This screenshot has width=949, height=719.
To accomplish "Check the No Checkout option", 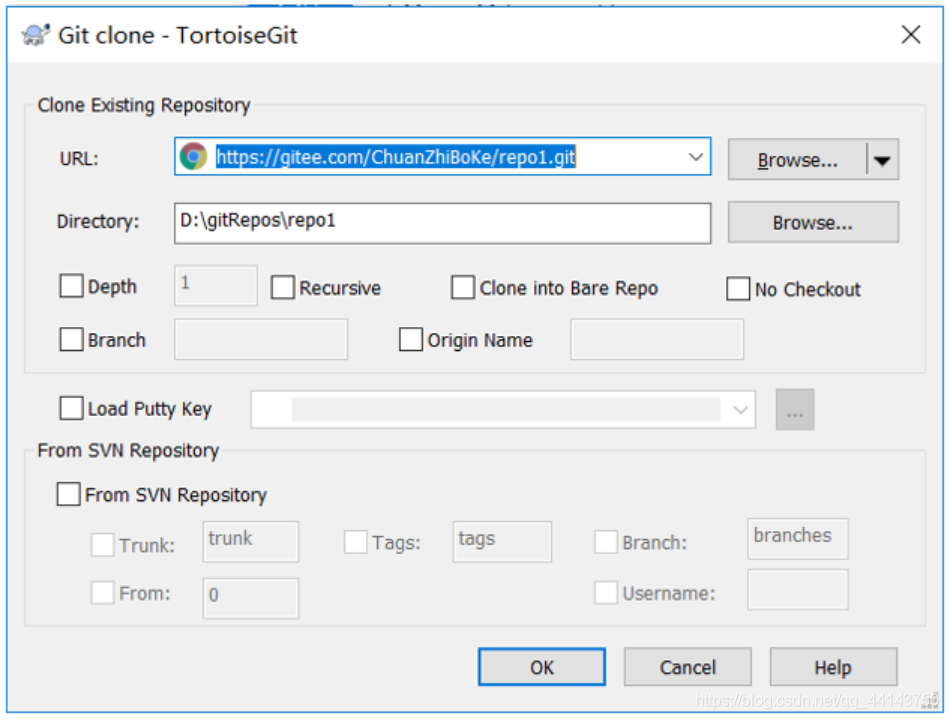I will [x=738, y=289].
